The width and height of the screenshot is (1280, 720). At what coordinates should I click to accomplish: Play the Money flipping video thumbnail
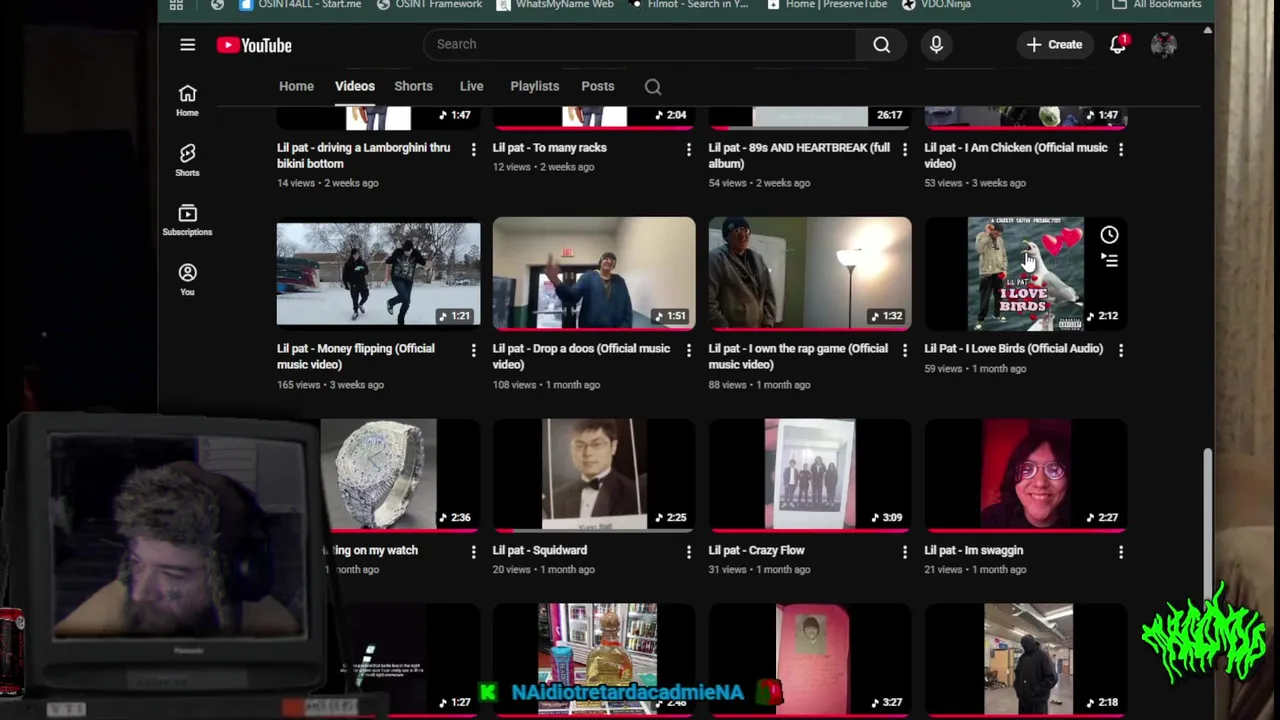coord(378,273)
